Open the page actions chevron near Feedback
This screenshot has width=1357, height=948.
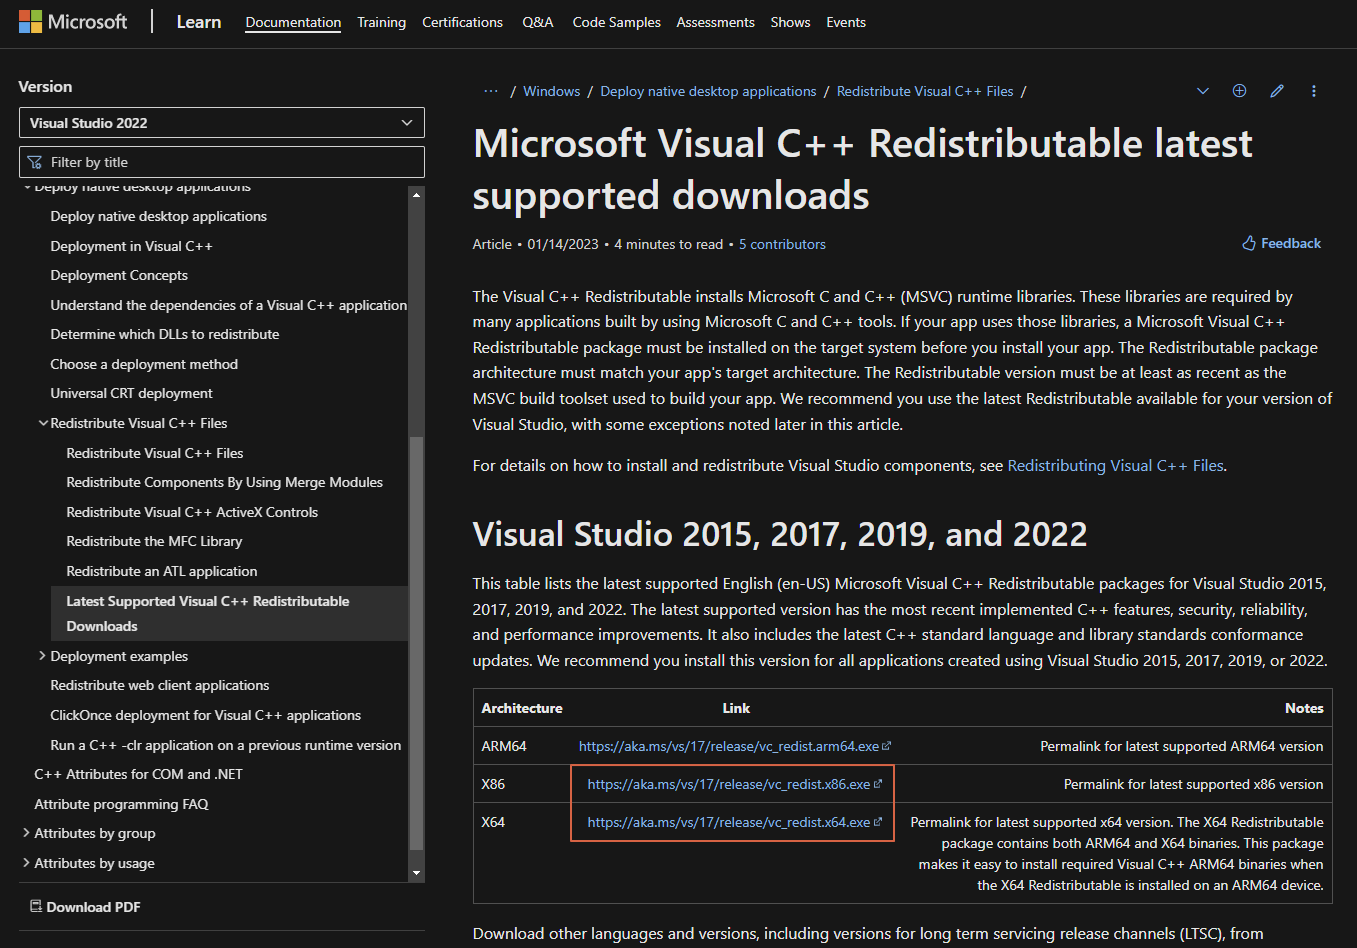pyautogui.click(x=1202, y=91)
